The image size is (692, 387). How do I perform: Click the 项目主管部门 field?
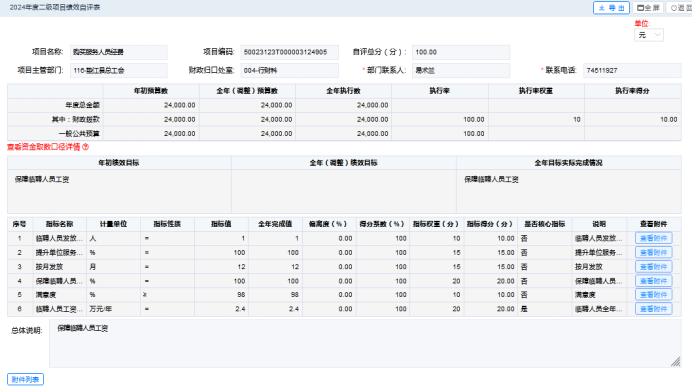pyautogui.click(x=119, y=71)
